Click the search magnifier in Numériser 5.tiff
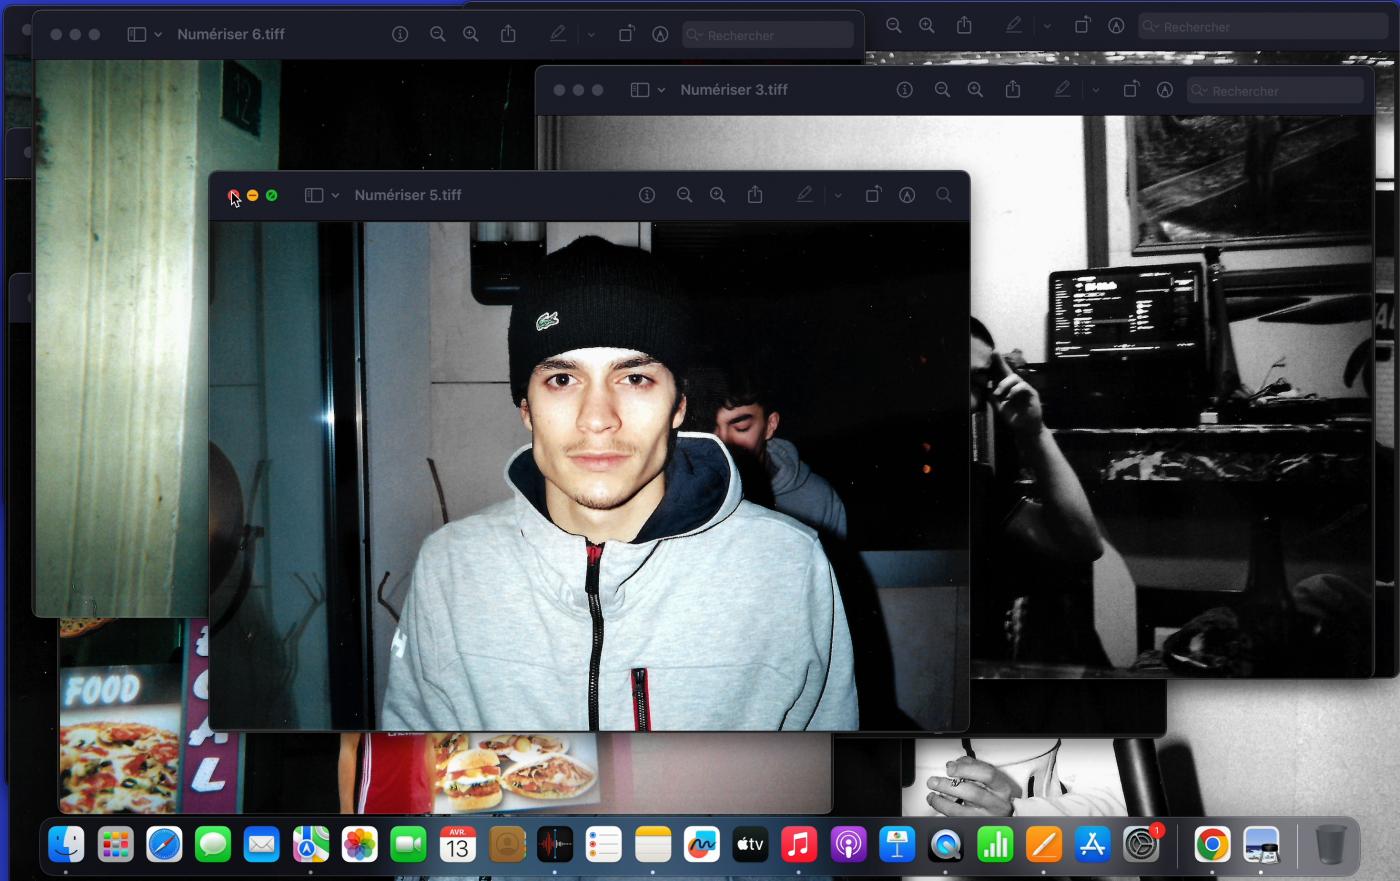The width and height of the screenshot is (1400, 881). [943, 195]
